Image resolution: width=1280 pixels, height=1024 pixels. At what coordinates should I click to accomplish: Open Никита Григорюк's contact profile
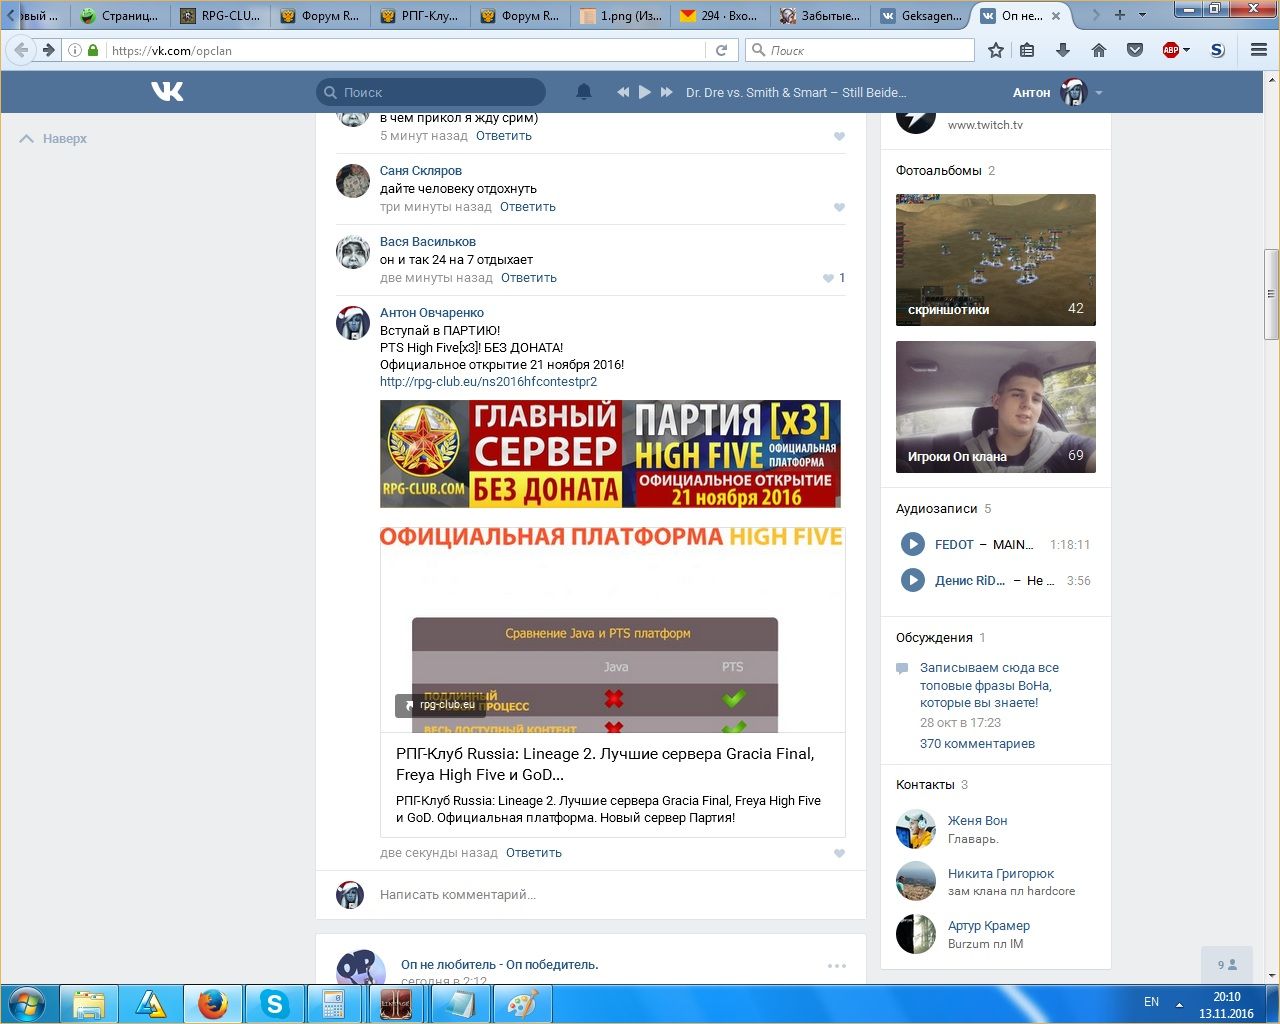pyautogui.click(x=1001, y=874)
